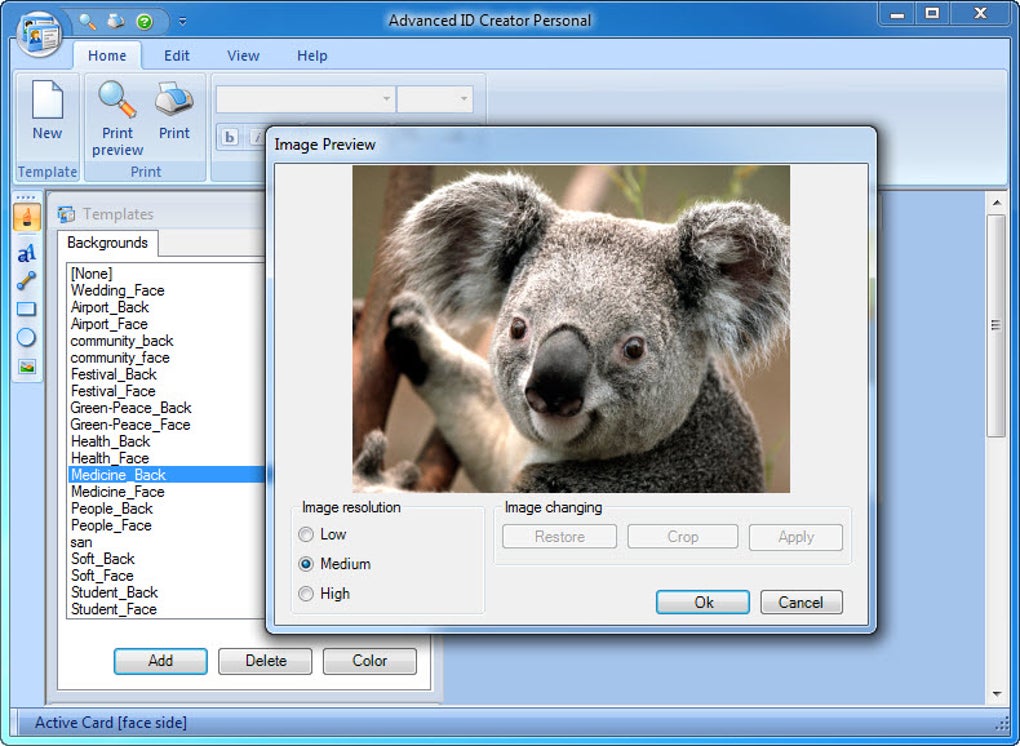Click the New template icon
The width and height of the screenshot is (1020, 746).
click(47, 100)
